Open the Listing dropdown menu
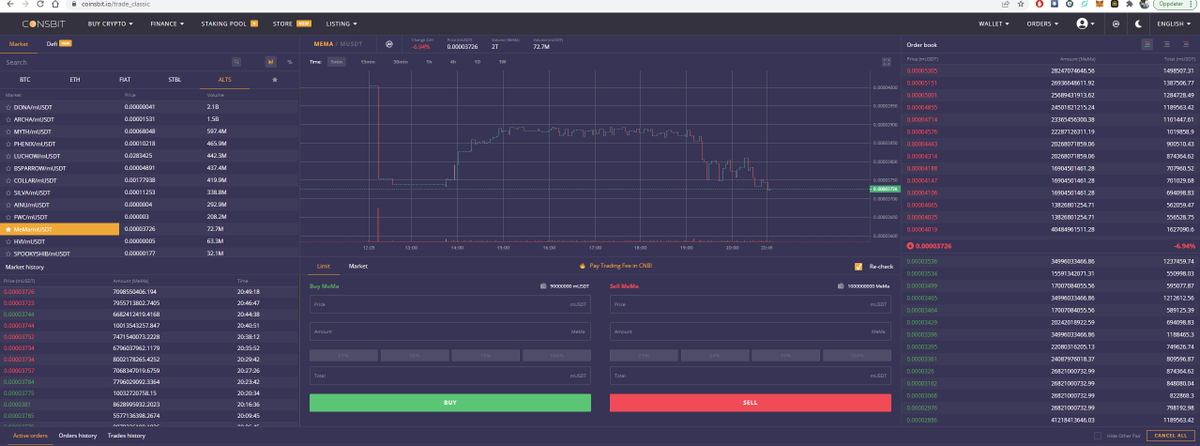 (x=342, y=23)
